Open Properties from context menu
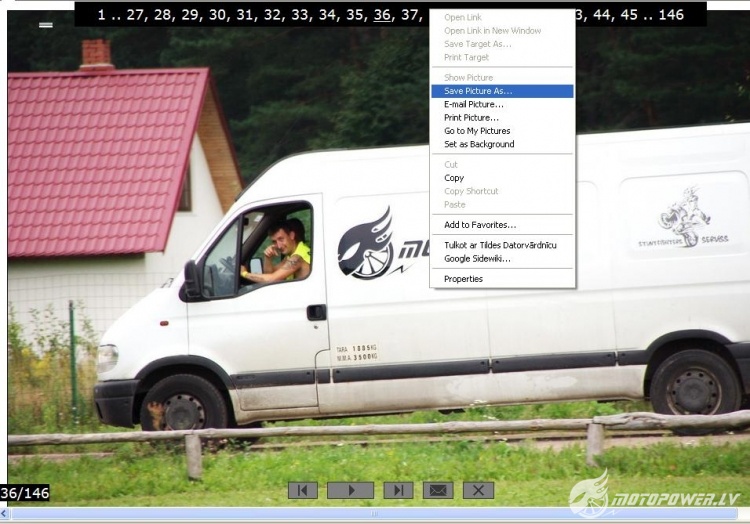750x524 pixels. tap(502, 279)
